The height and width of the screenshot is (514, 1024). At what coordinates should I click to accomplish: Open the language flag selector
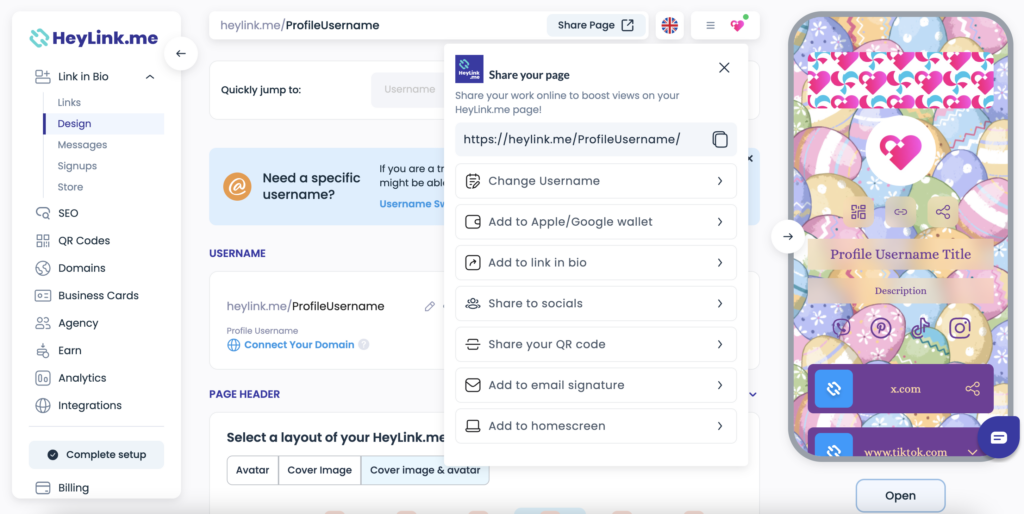click(x=669, y=25)
